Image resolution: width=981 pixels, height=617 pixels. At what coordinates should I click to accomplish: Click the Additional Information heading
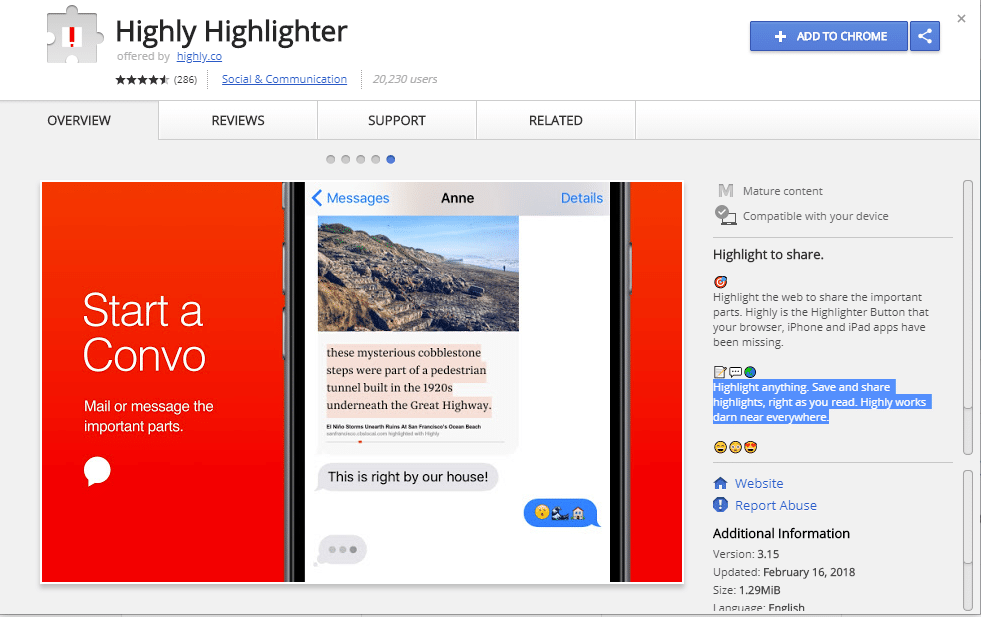[781, 533]
